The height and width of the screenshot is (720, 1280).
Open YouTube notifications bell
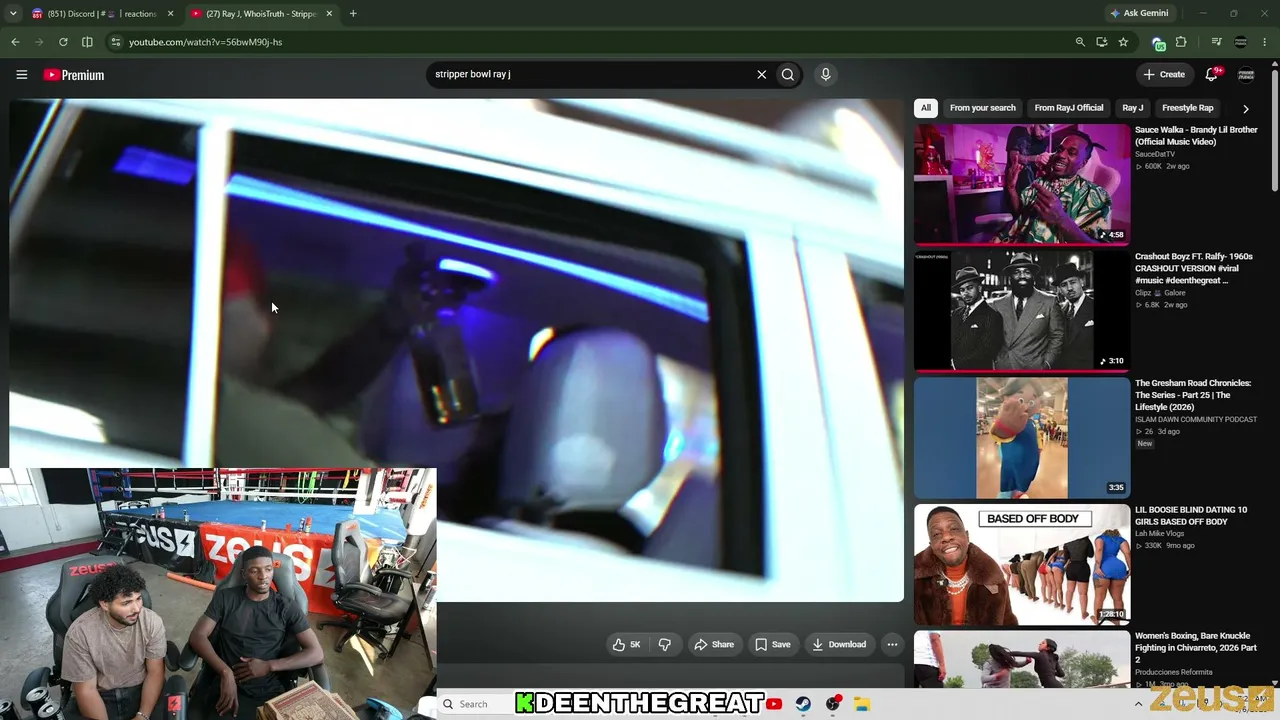click(1212, 74)
